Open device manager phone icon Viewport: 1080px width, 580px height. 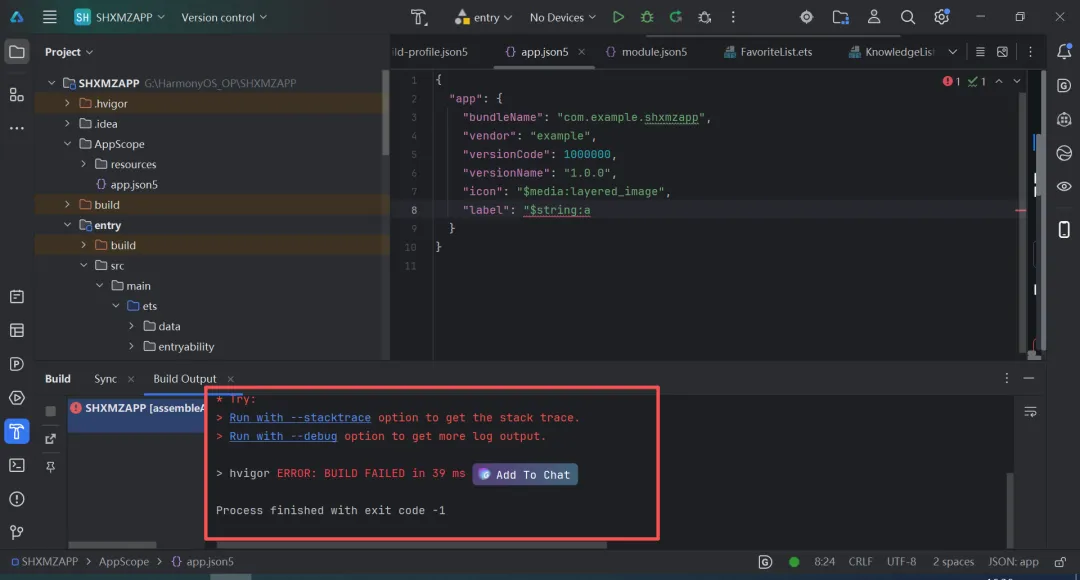(1064, 229)
